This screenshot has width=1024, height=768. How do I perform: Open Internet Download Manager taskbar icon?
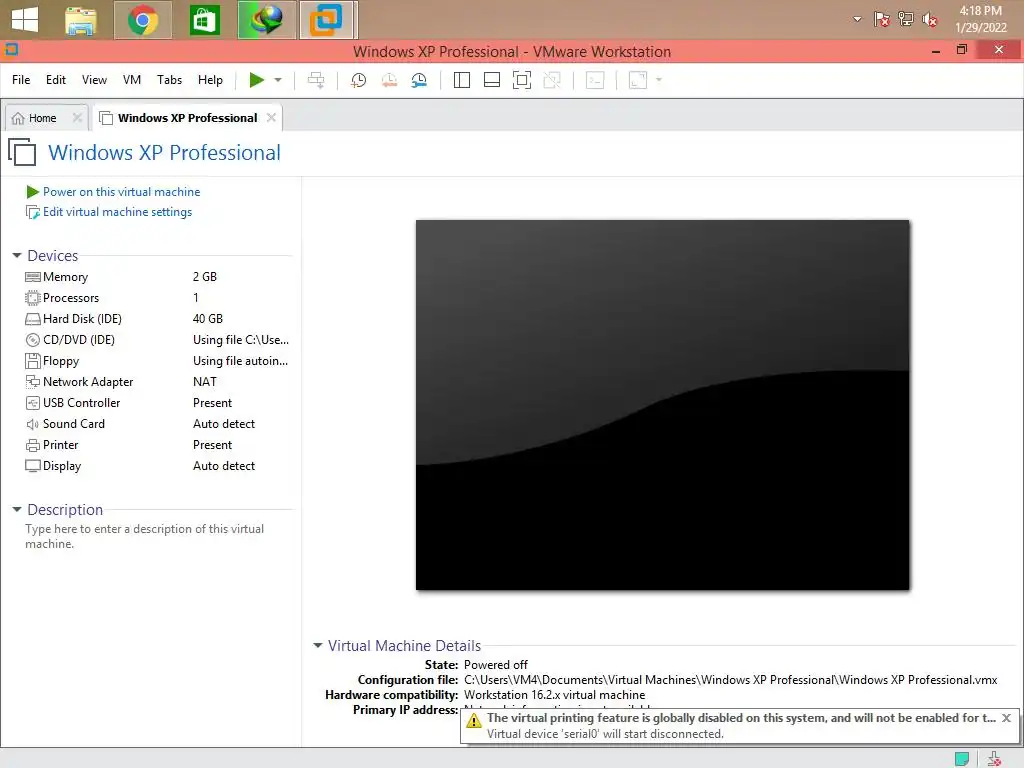click(x=266, y=20)
